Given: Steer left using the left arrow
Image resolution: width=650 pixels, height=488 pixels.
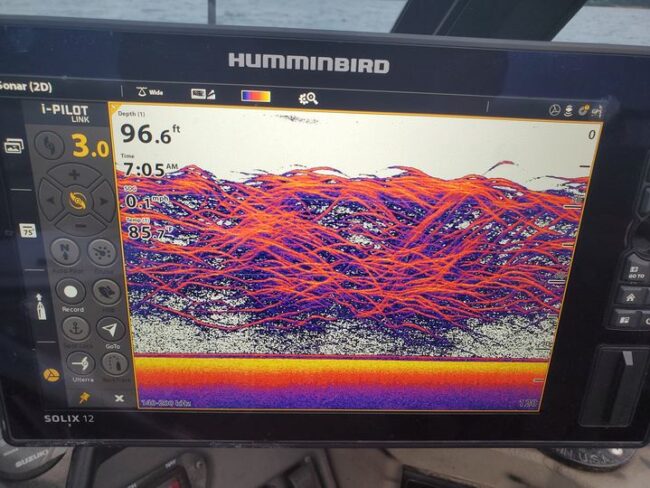Looking at the screenshot, I should [x=50, y=199].
